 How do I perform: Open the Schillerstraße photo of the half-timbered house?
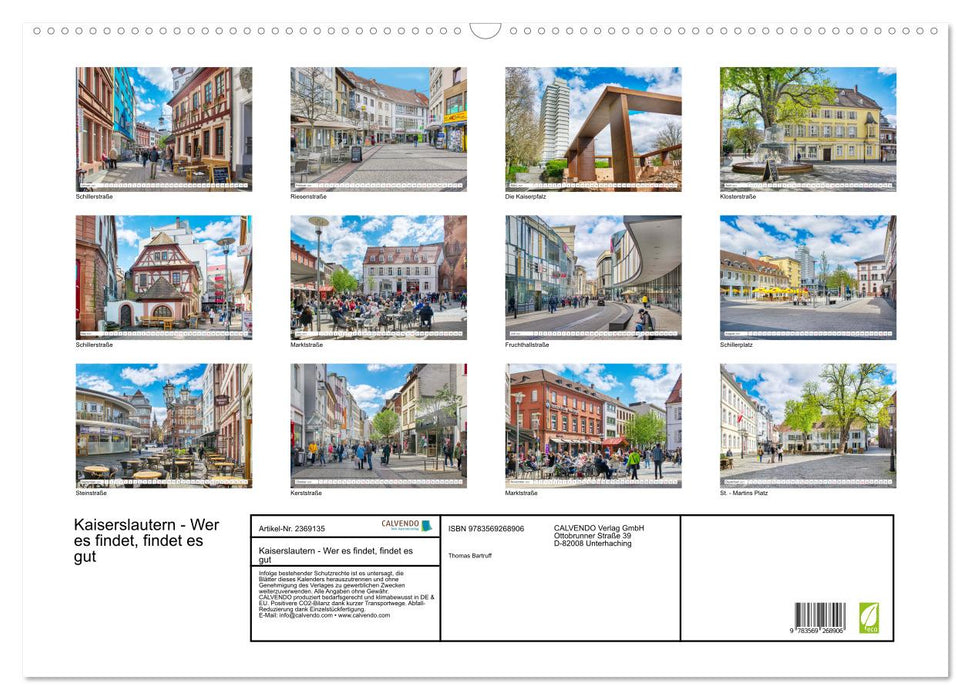click(x=163, y=277)
